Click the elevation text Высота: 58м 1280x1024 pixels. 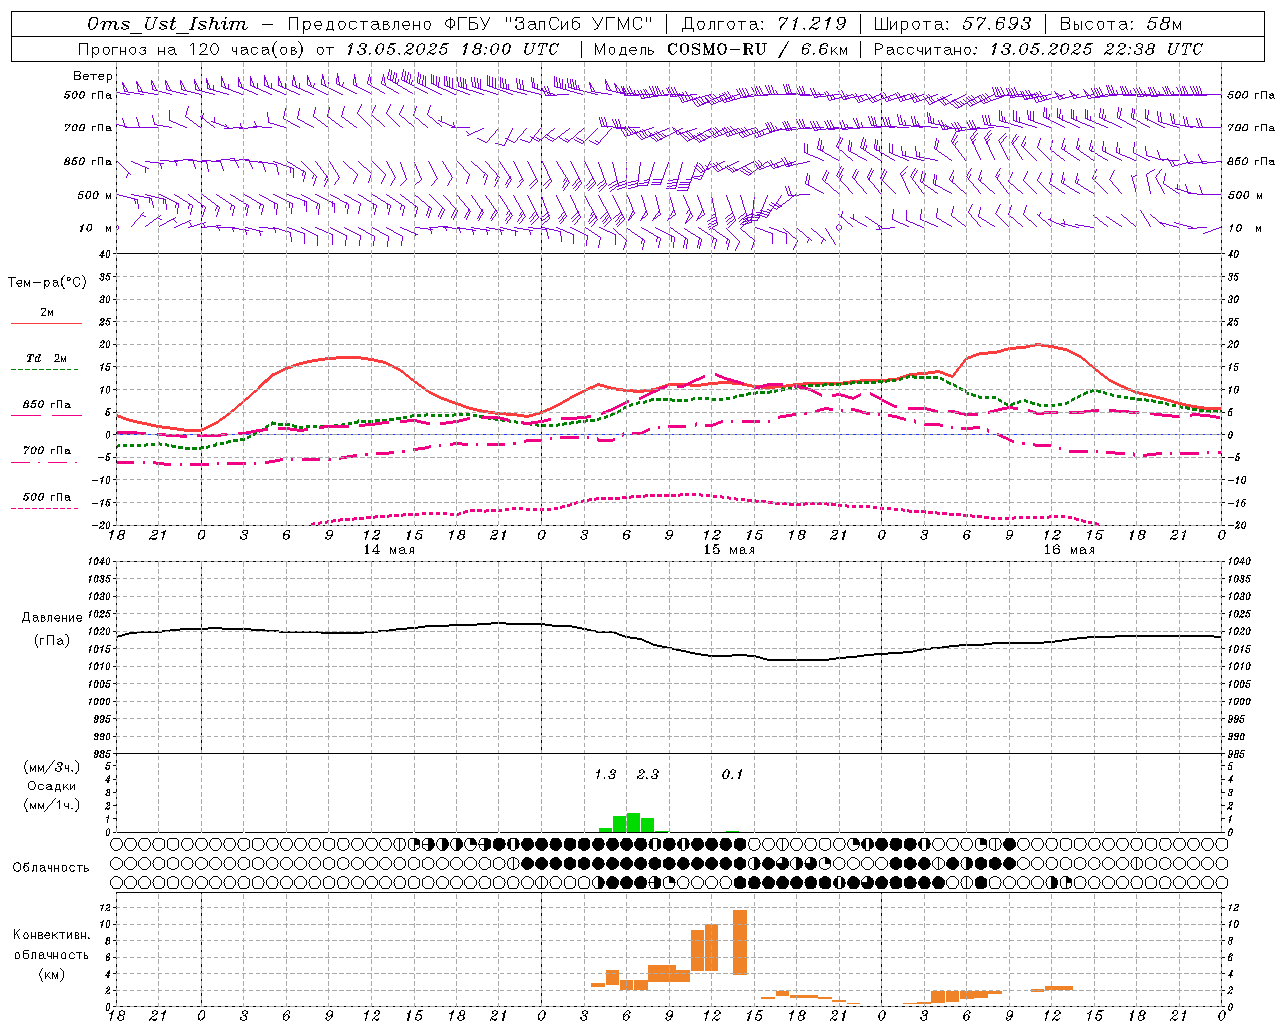pyautogui.click(x=1120, y=24)
